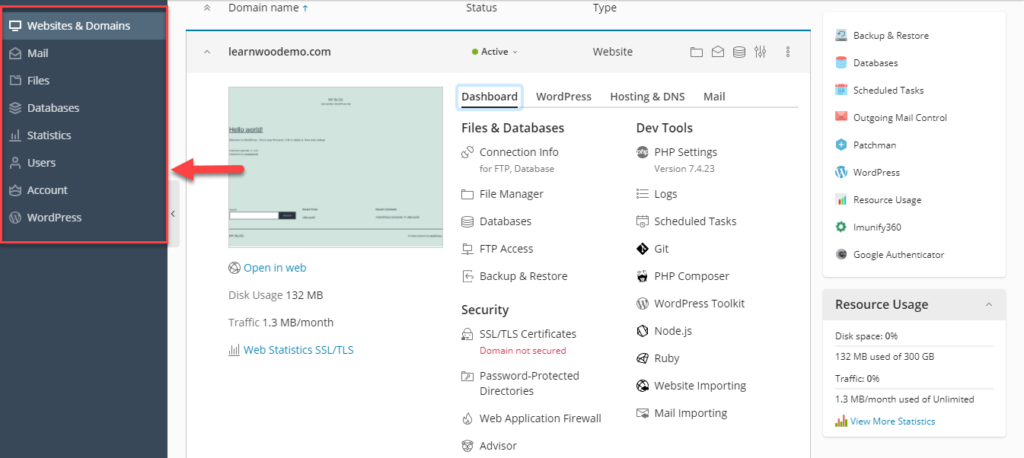Viewport: 1024px width, 458px height.
Task: Collapse the Resource Usage panel
Action: click(x=989, y=305)
